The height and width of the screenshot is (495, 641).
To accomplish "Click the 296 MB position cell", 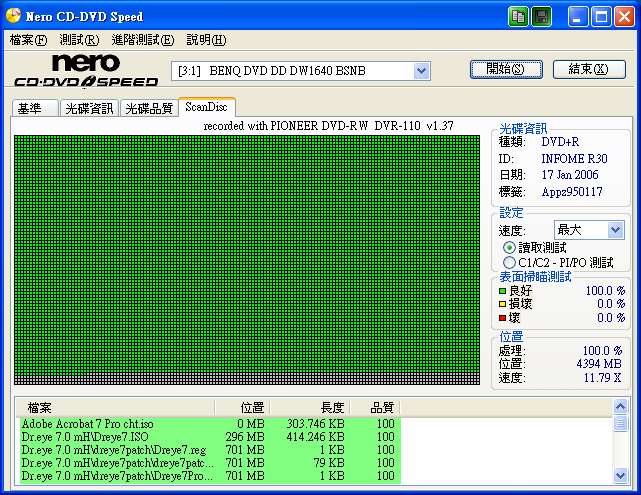I will (x=245, y=437).
